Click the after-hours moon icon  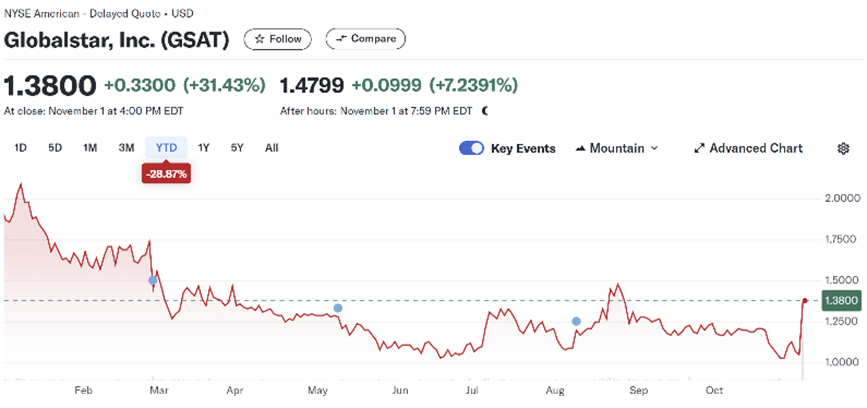pos(485,111)
